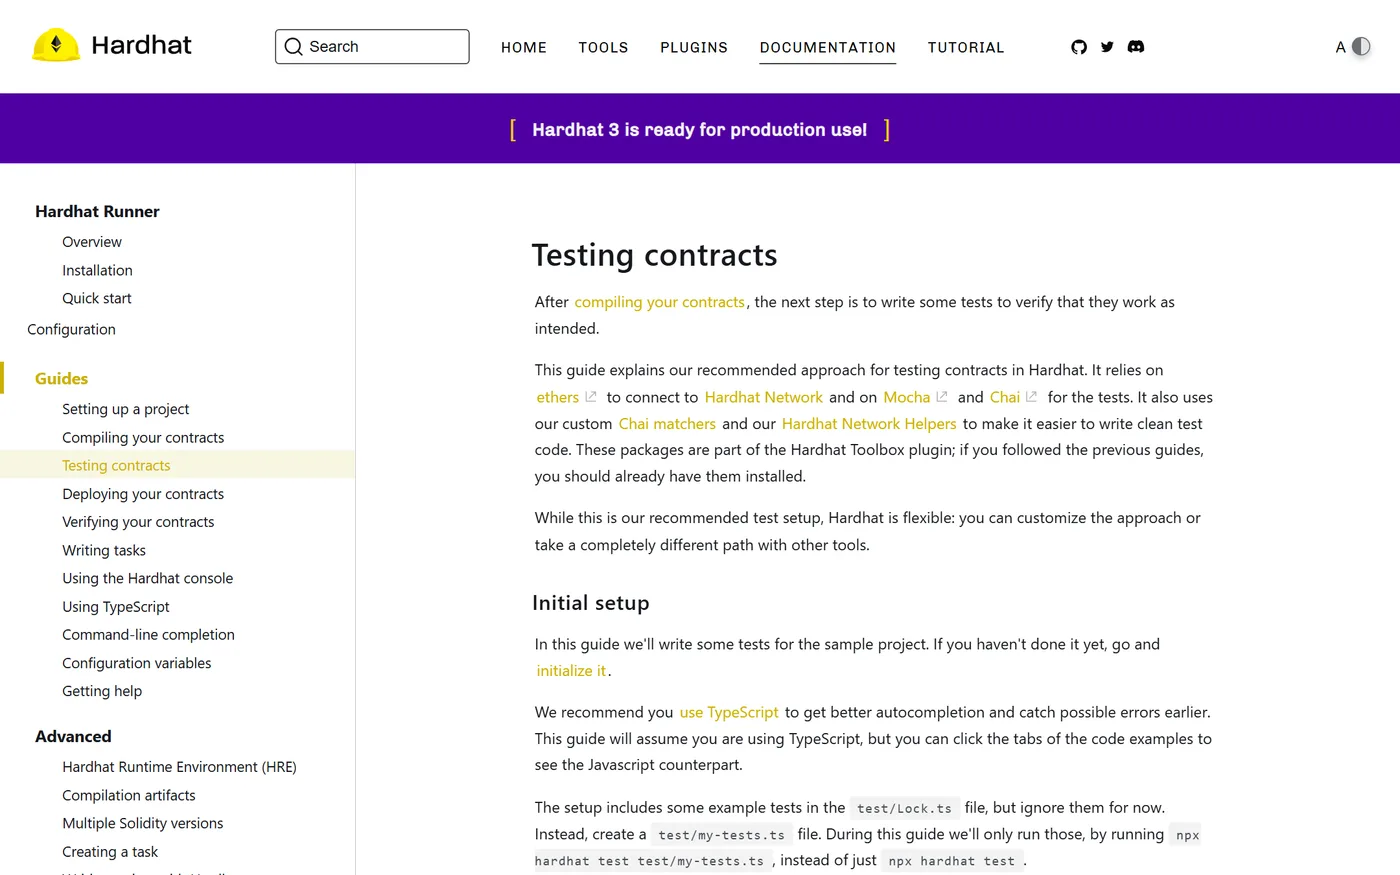Open the Using TypeScript sidebar guide
Image resolution: width=1400 pixels, height=875 pixels.
click(116, 607)
